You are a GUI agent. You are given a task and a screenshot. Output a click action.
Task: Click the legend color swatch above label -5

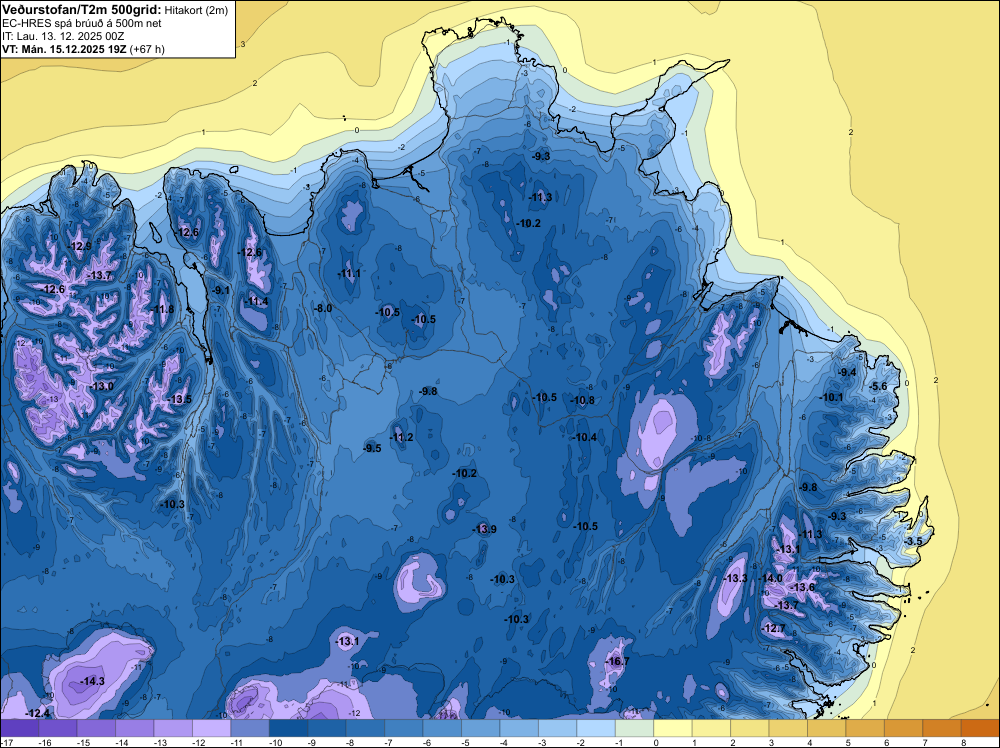[x=481, y=728]
